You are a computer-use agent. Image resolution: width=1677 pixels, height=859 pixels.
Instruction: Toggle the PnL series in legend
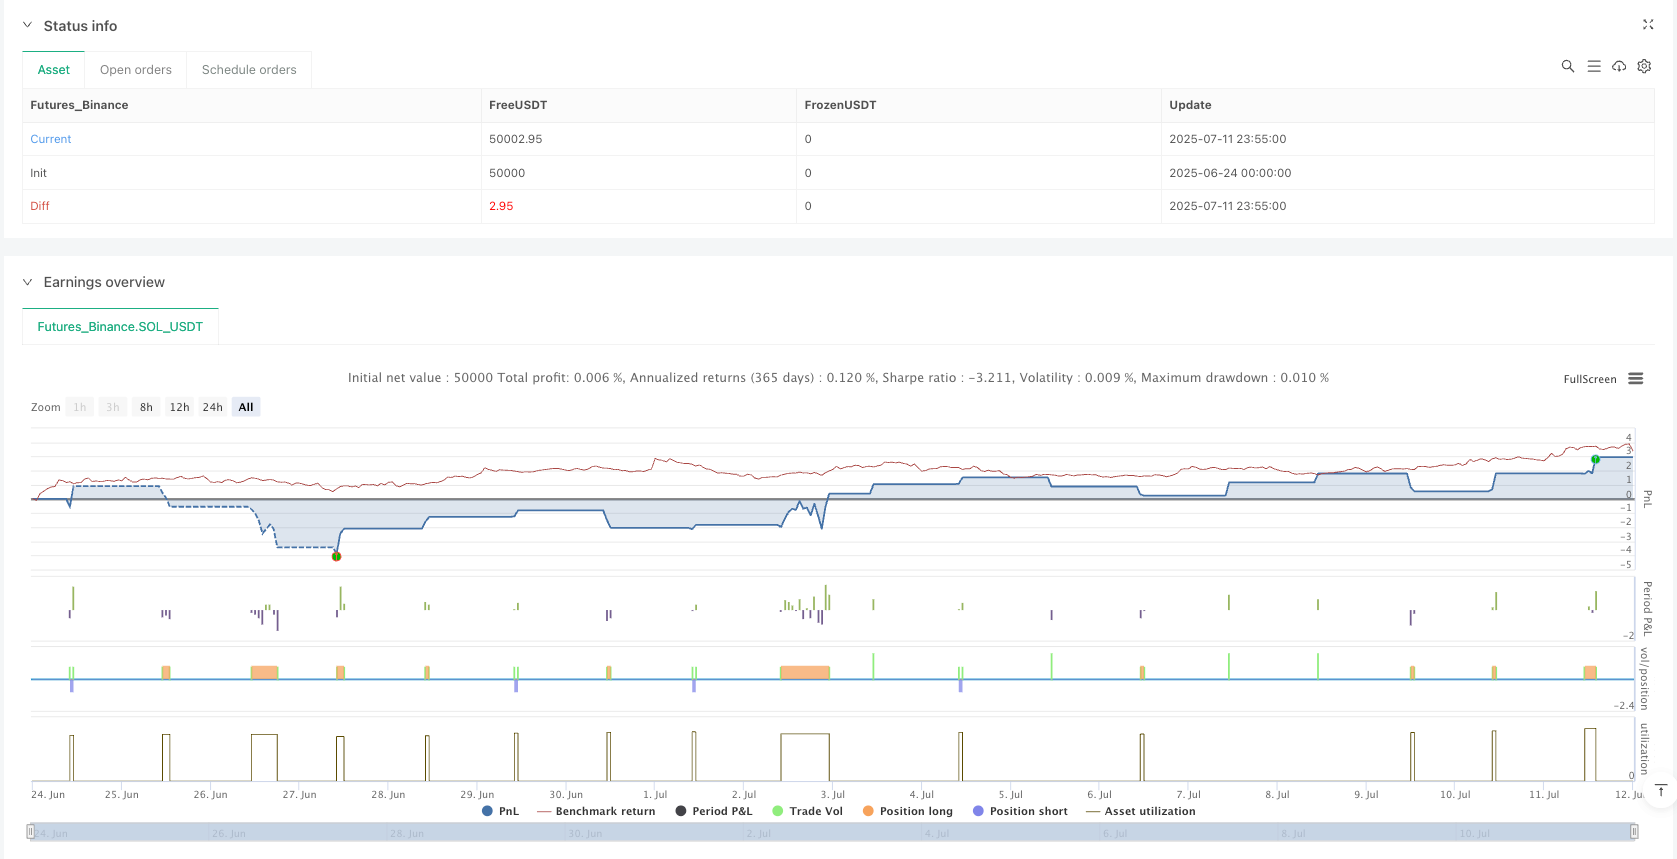(500, 811)
